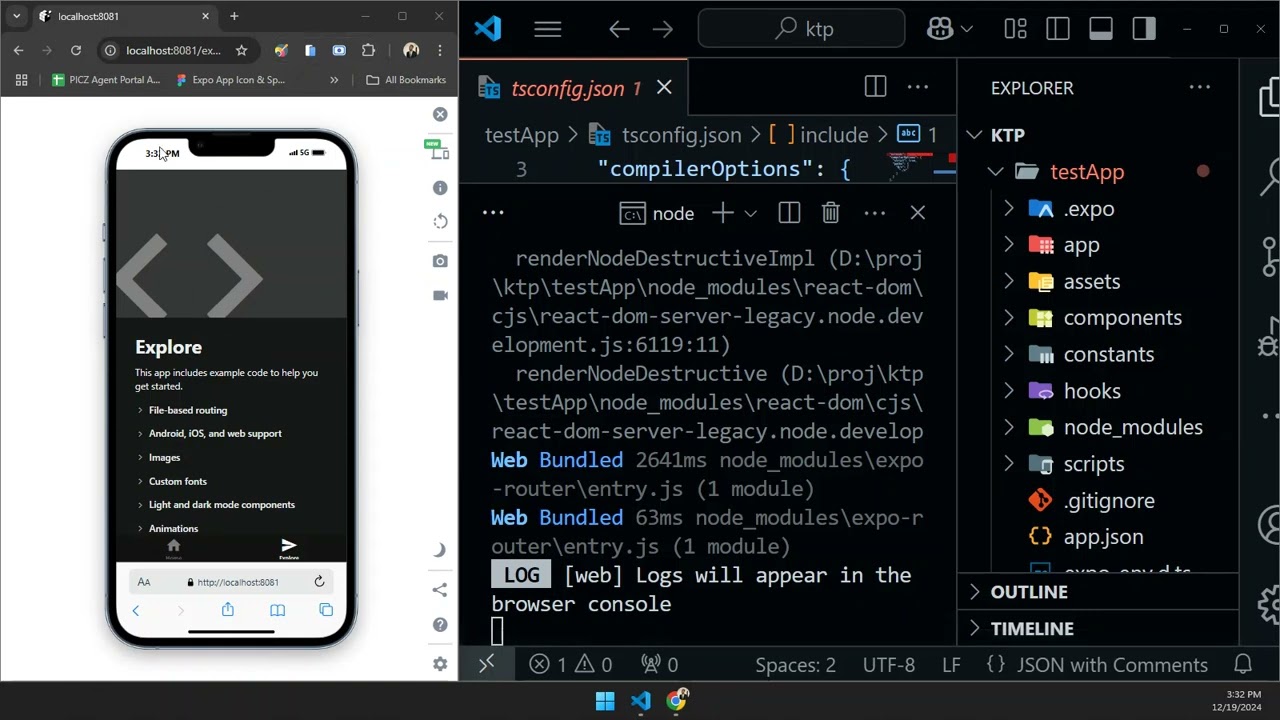1280x720 pixels.
Task: Expand the OUTLINE section
Action: 1098,592
